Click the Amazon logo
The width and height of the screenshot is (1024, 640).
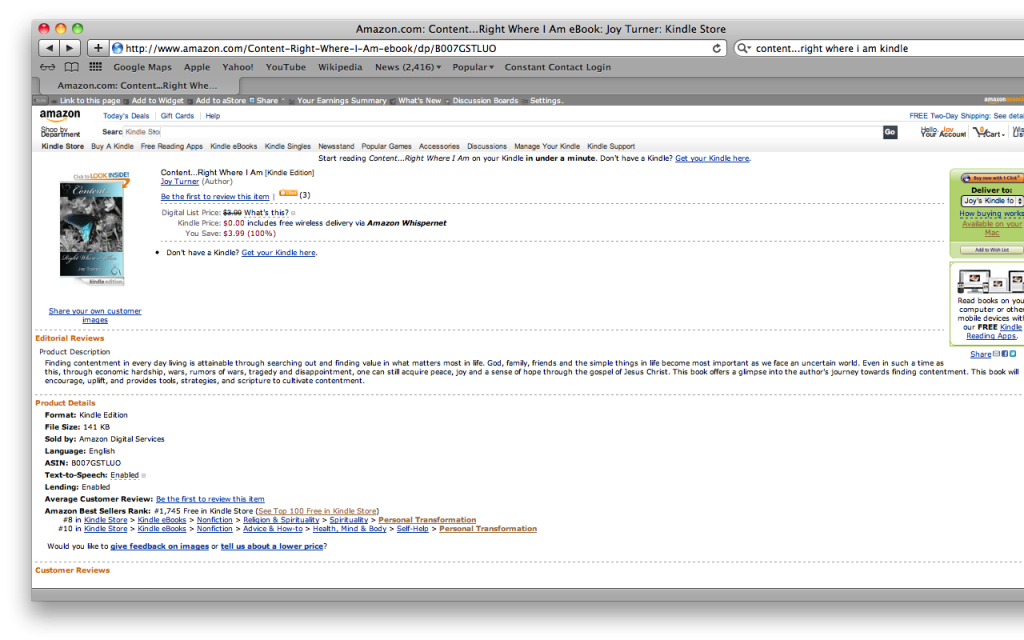tap(60, 116)
